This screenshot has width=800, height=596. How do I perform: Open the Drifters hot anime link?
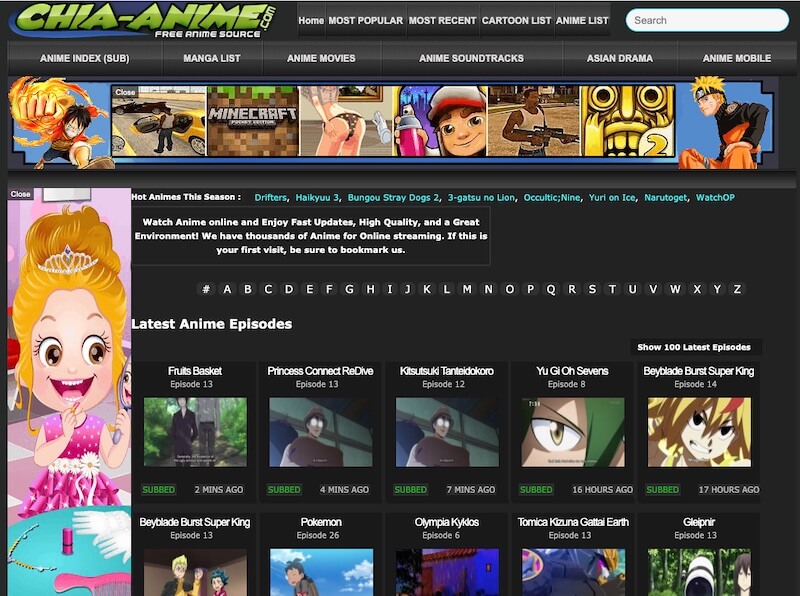(x=270, y=197)
